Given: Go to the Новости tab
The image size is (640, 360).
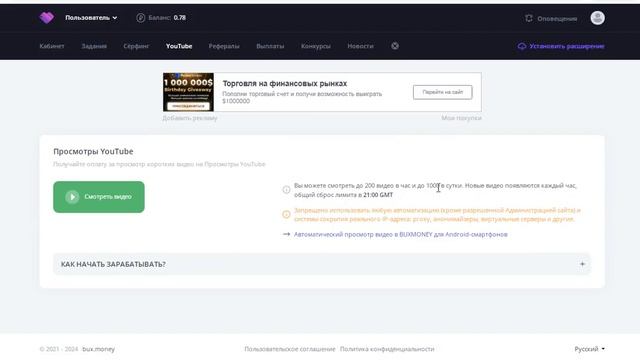Looking at the screenshot, I should (360, 47).
